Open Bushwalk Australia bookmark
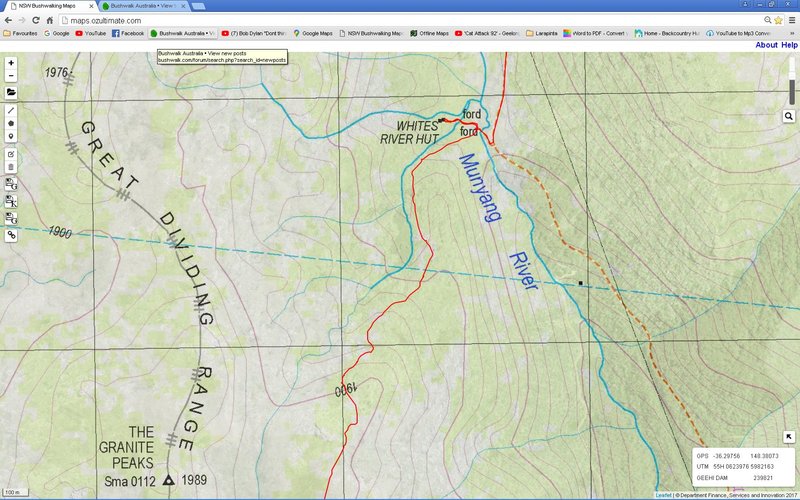The height and width of the screenshot is (500, 800). point(183,33)
